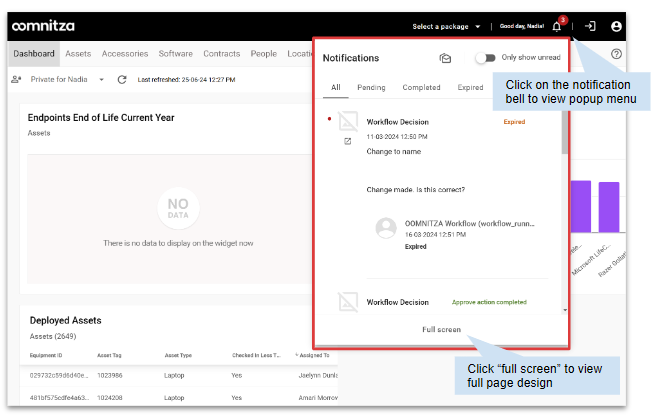Click Full screen notifications link
The image size is (660, 416).
click(x=441, y=330)
